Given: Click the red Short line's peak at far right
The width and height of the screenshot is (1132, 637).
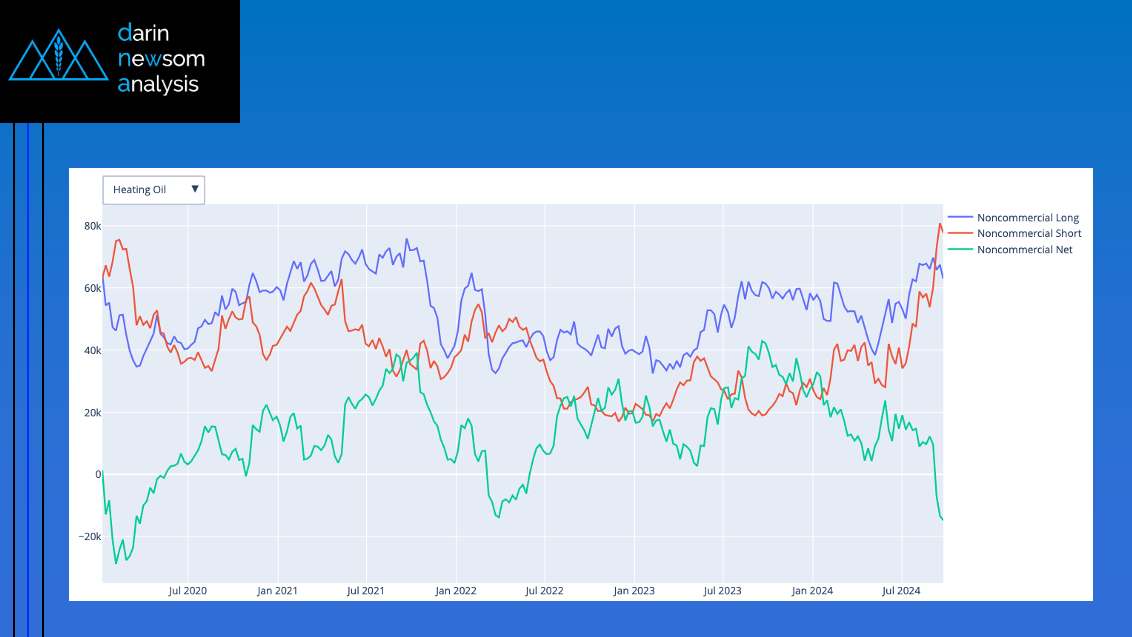Looking at the screenshot, I should pos(940,224).
